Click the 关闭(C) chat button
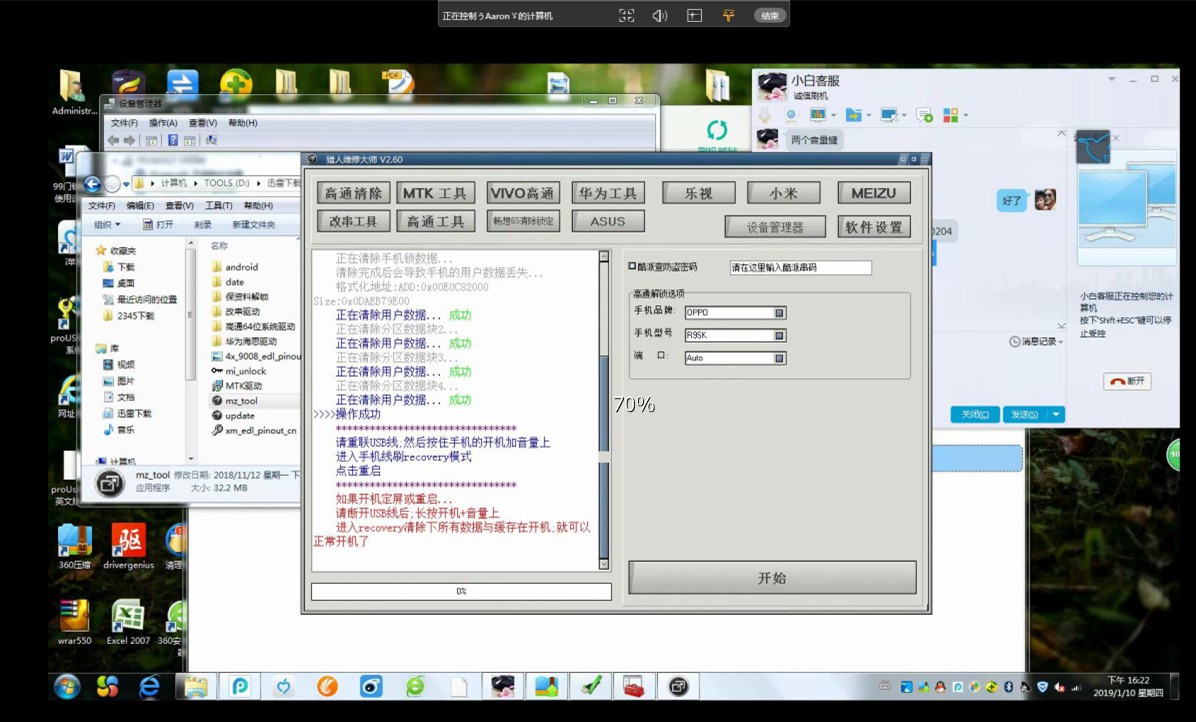 (975, 414)
